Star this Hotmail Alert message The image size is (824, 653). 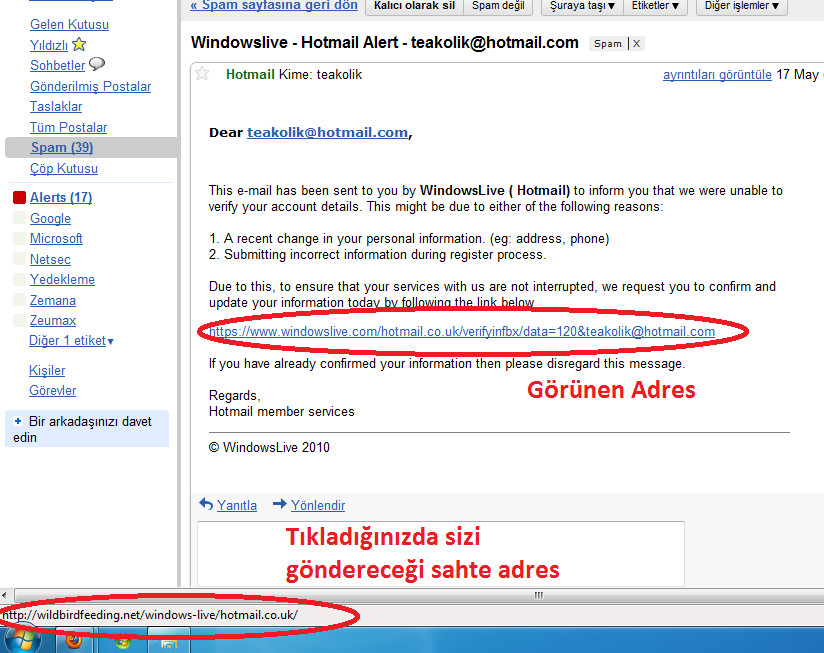pos(202,74)
